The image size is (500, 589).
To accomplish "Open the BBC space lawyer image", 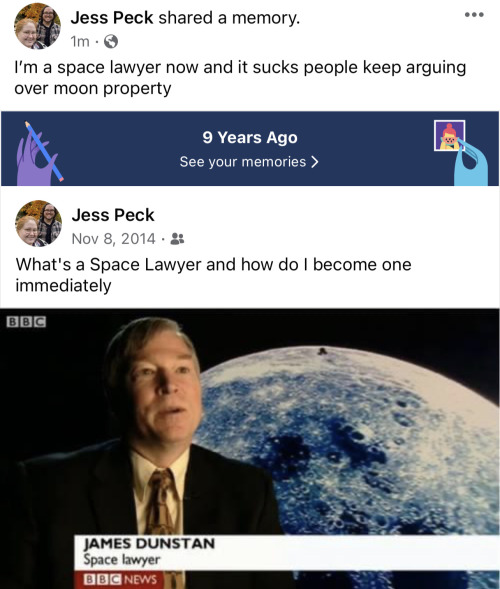I will coord(250,449).
